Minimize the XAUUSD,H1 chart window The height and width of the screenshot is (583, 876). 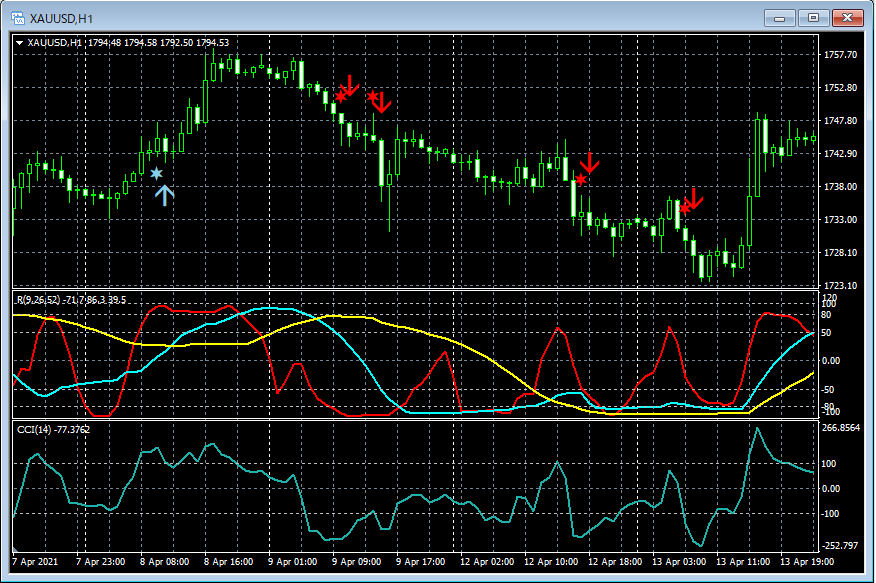pyautogui.click(x=781, y=17)
